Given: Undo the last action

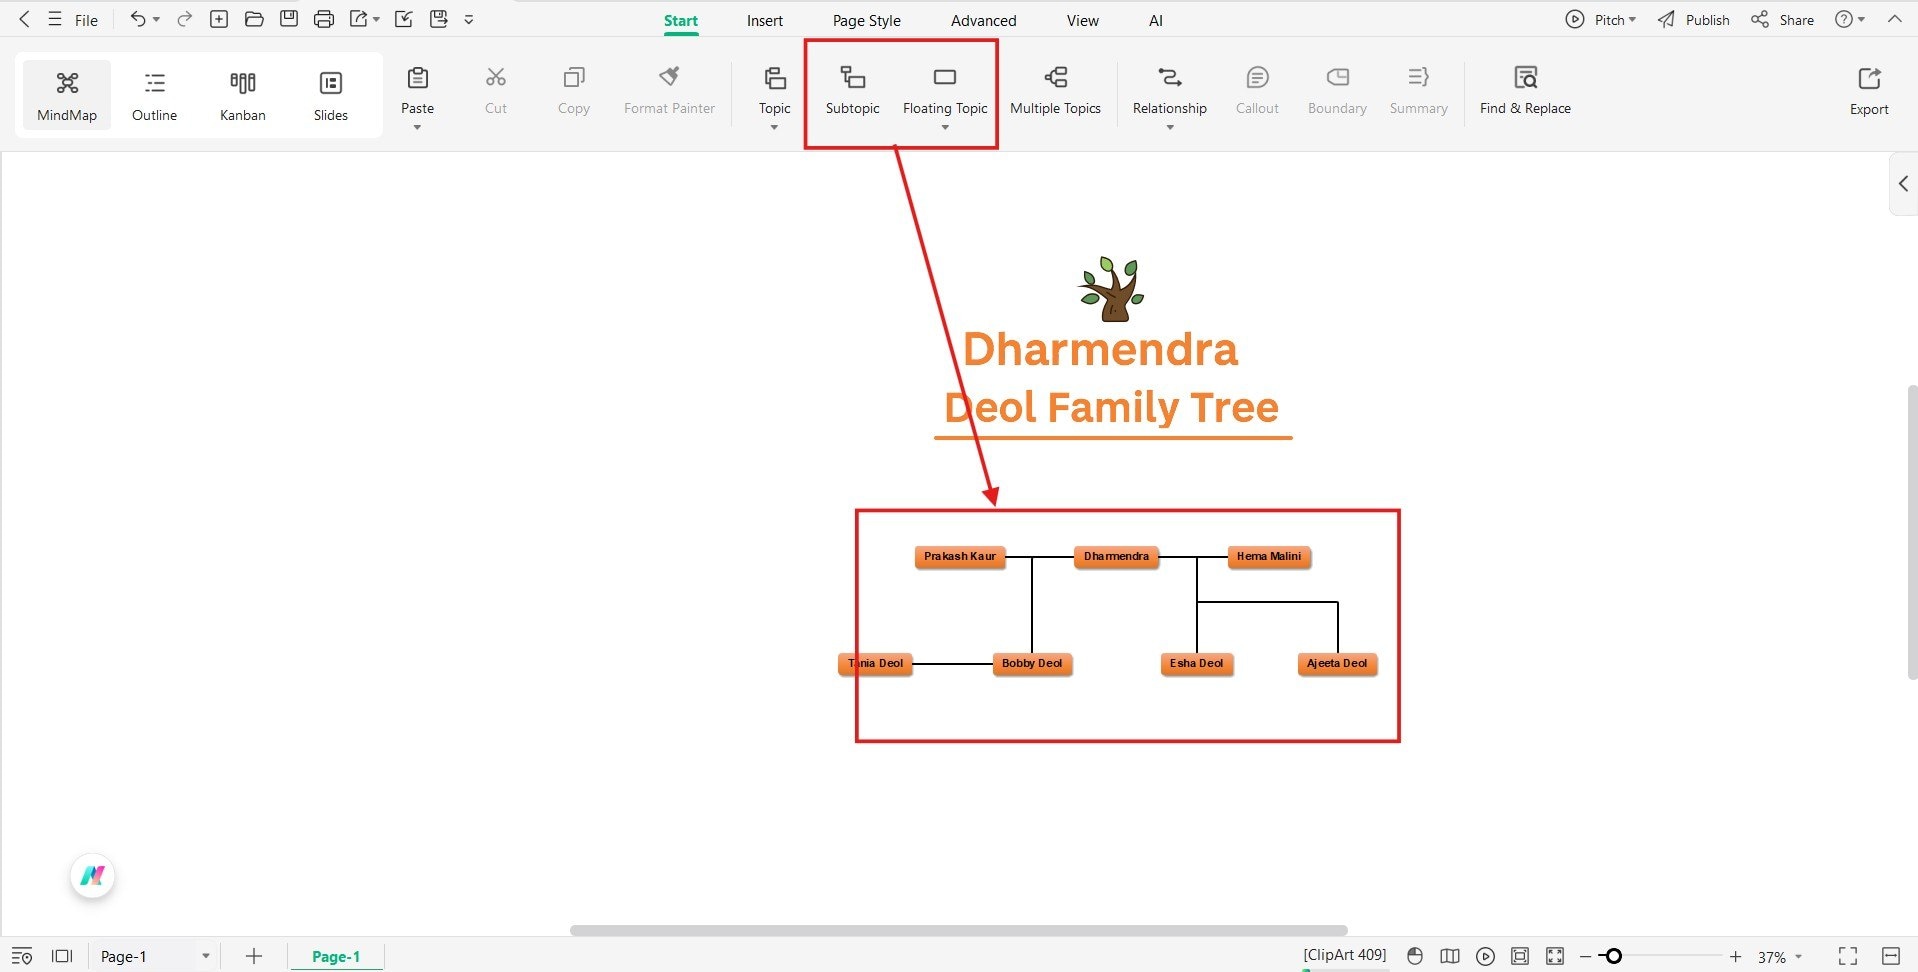Looking at the screenshot, I should 137,19.
